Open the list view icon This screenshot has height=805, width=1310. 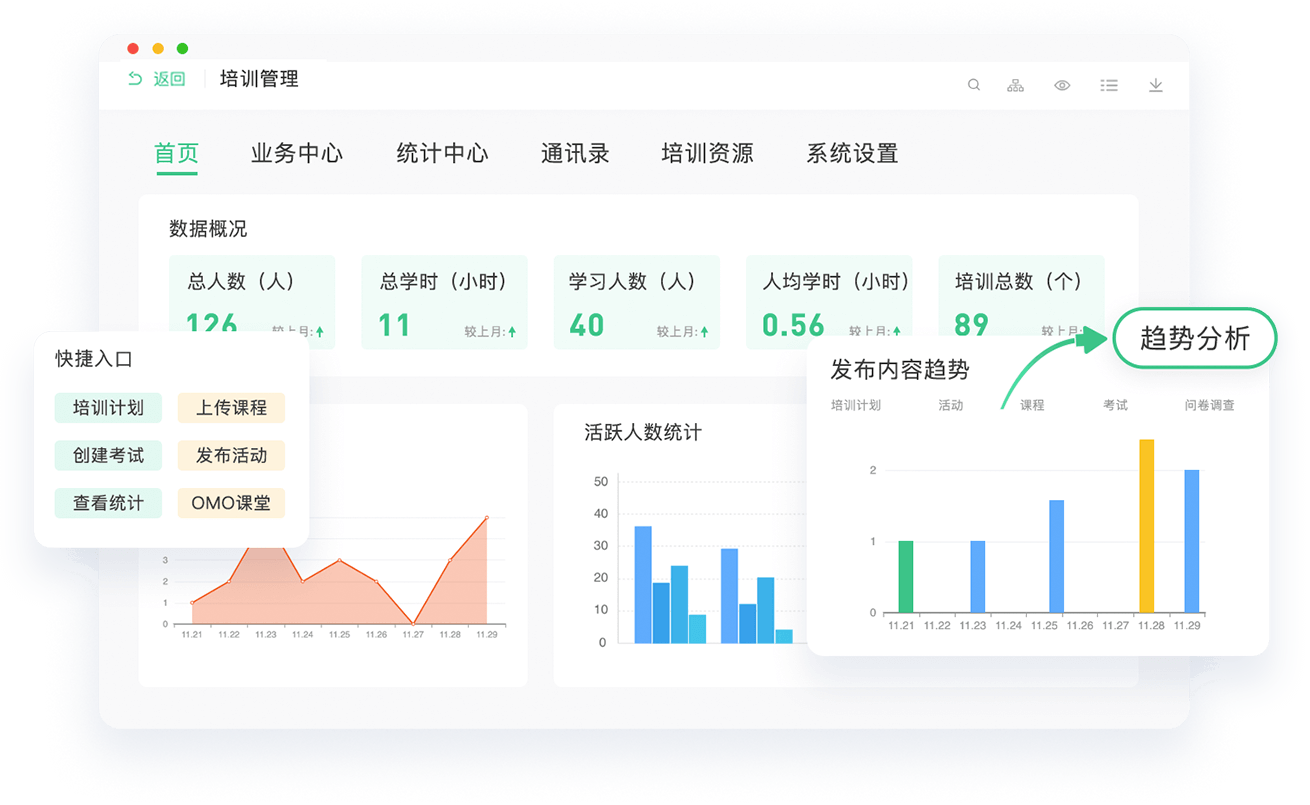[x=1108, y=85]
